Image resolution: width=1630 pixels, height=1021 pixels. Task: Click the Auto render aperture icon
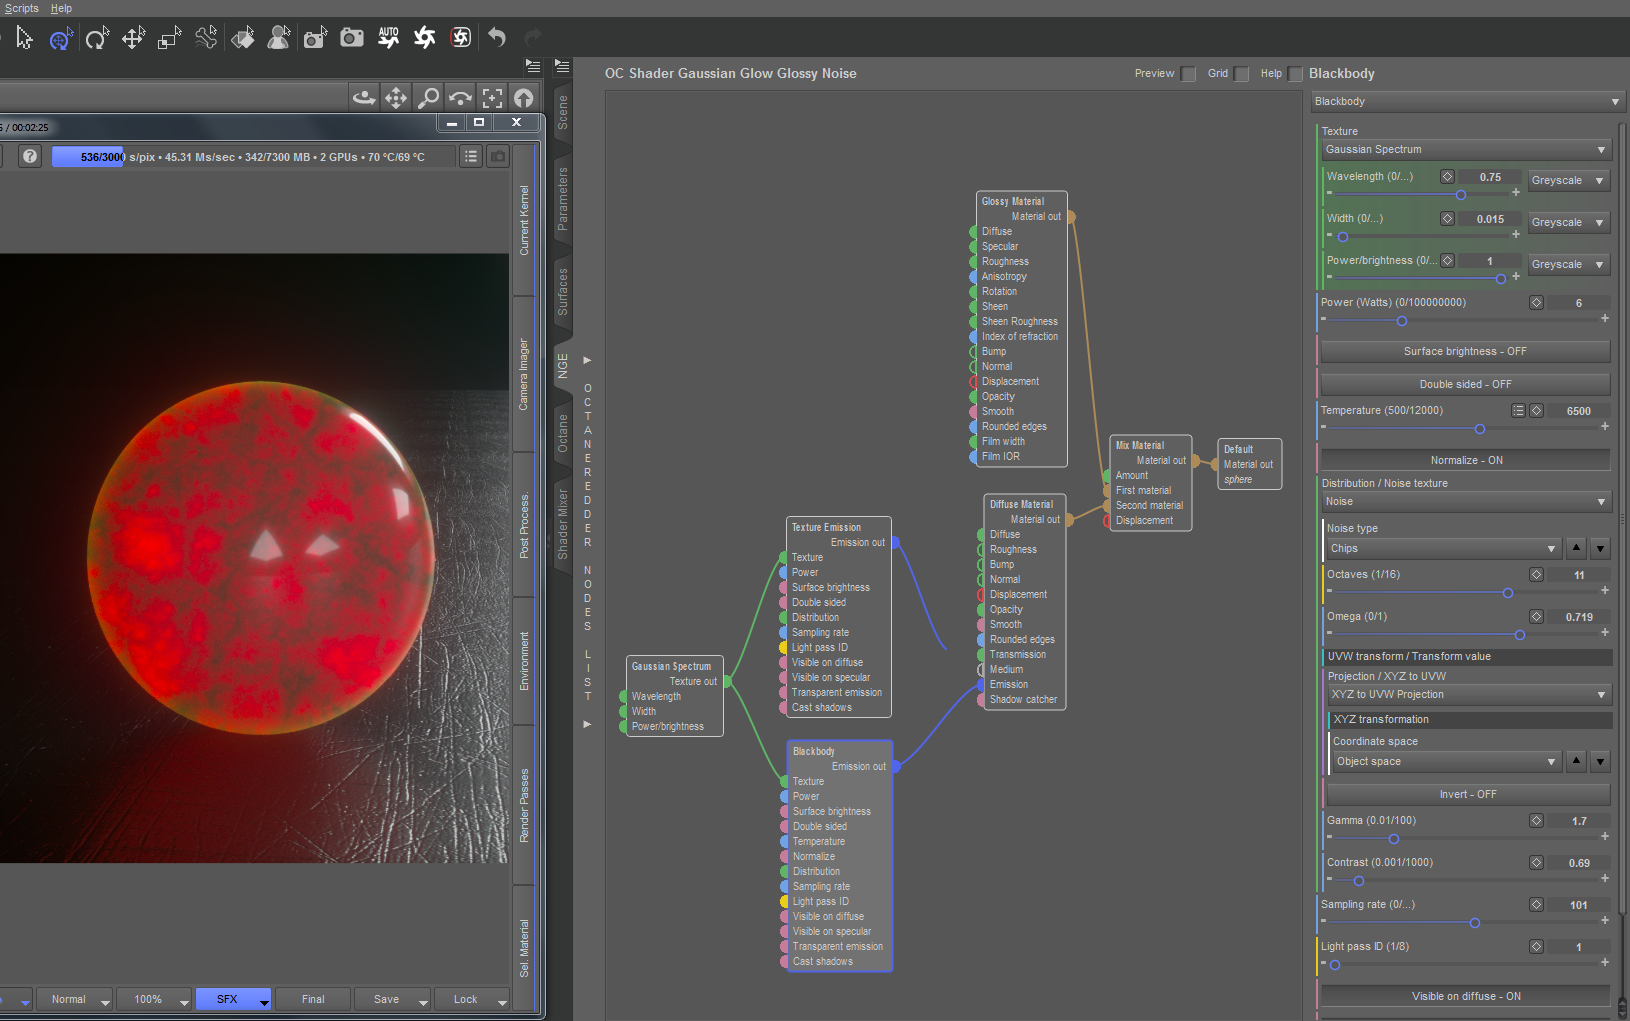pos(388,38)
